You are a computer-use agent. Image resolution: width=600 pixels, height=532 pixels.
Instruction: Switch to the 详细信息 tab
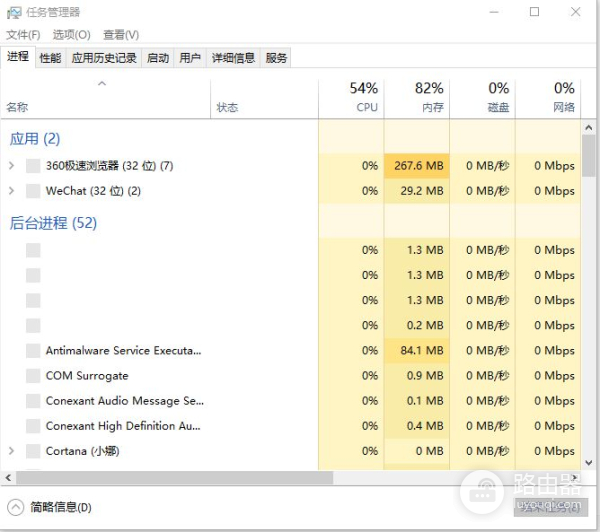pos(233,58)
